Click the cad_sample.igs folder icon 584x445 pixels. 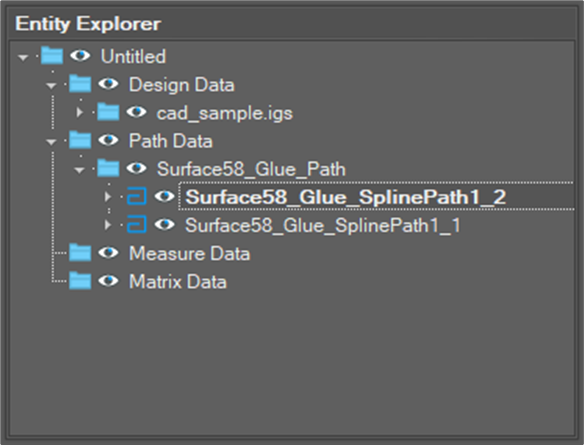108,112
